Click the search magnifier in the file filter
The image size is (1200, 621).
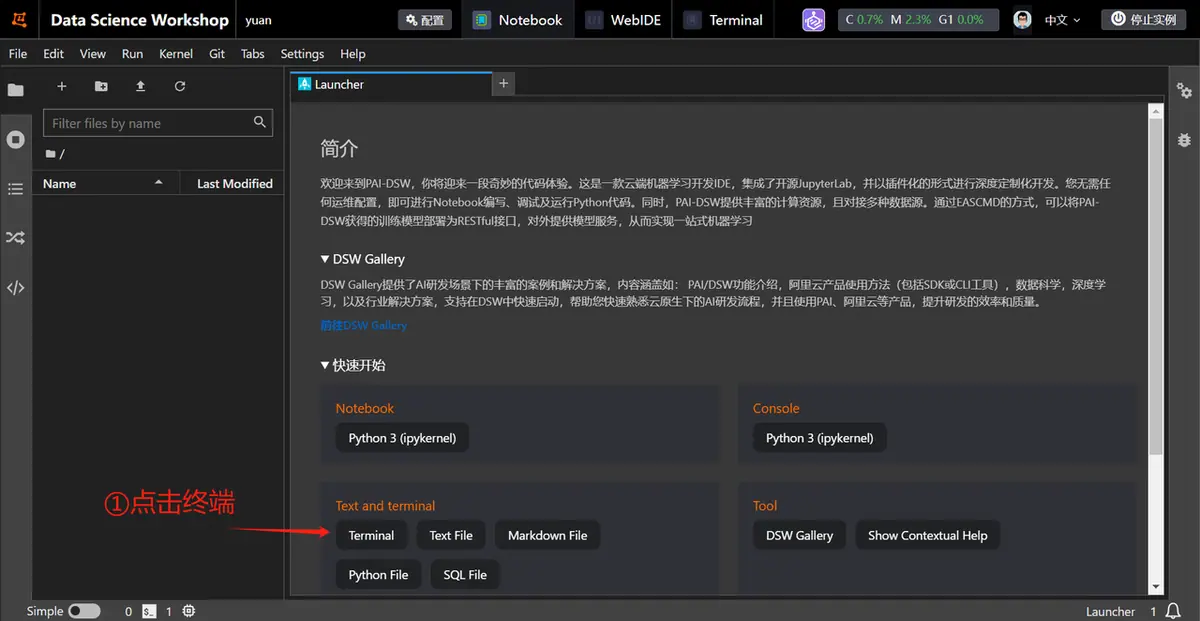tap(260, 122)
